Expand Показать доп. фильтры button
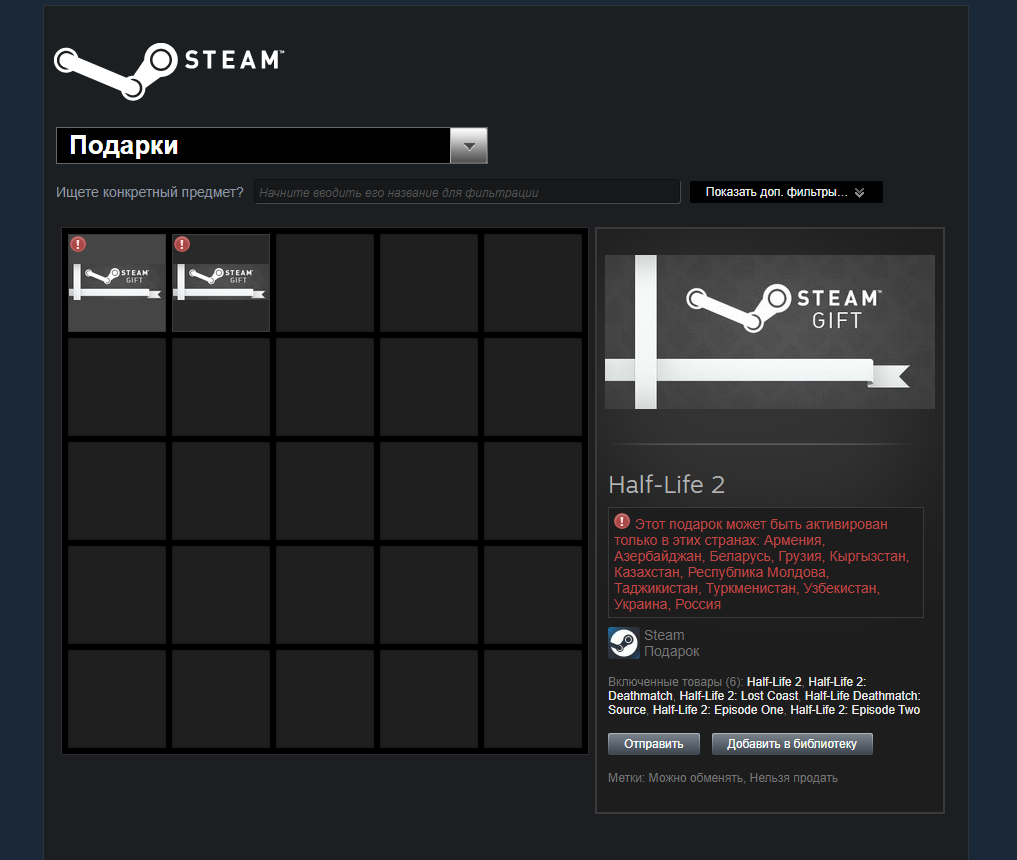Viewport: 1017px width, 860px height. [x=785, y=192]
